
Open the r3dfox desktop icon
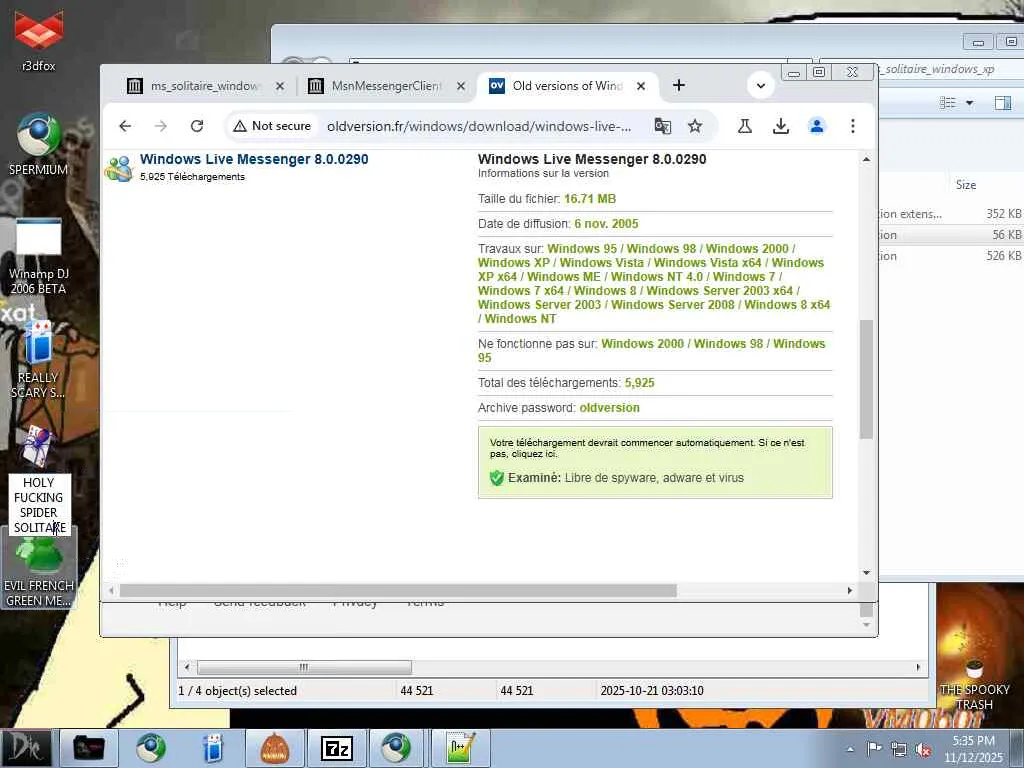(x=39, y=39)
